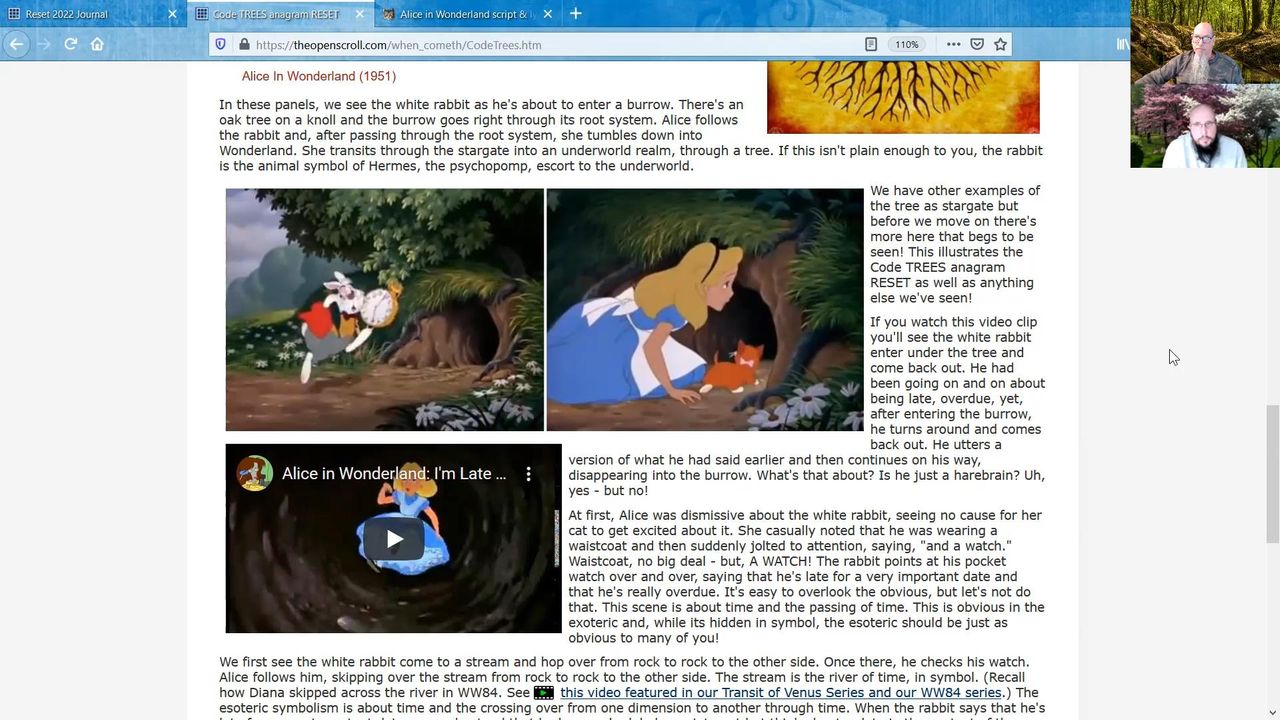The image size is (1280, 720).
Task: Show site security padlock info
Action: 243,45
